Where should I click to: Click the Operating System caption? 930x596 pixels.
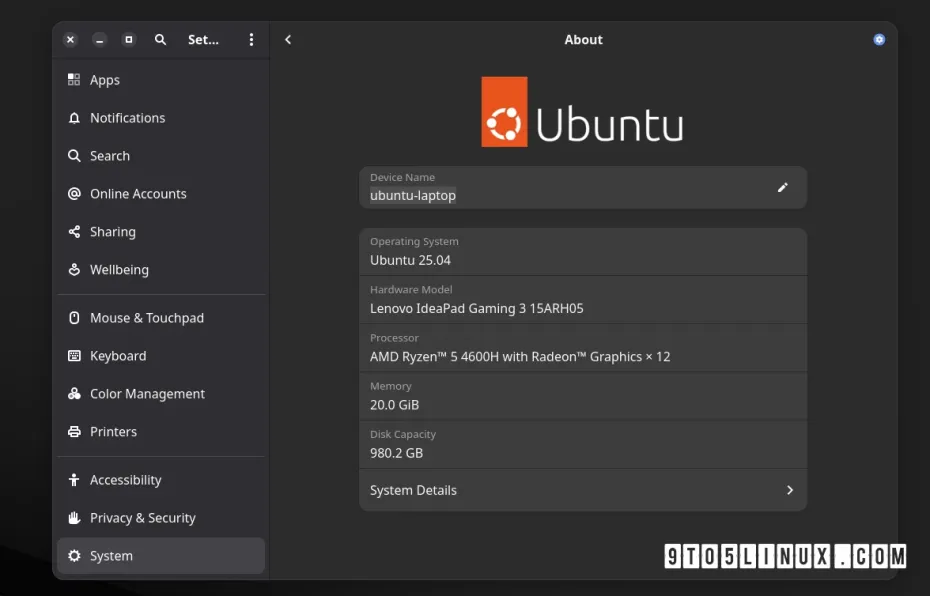pos(414,241)
